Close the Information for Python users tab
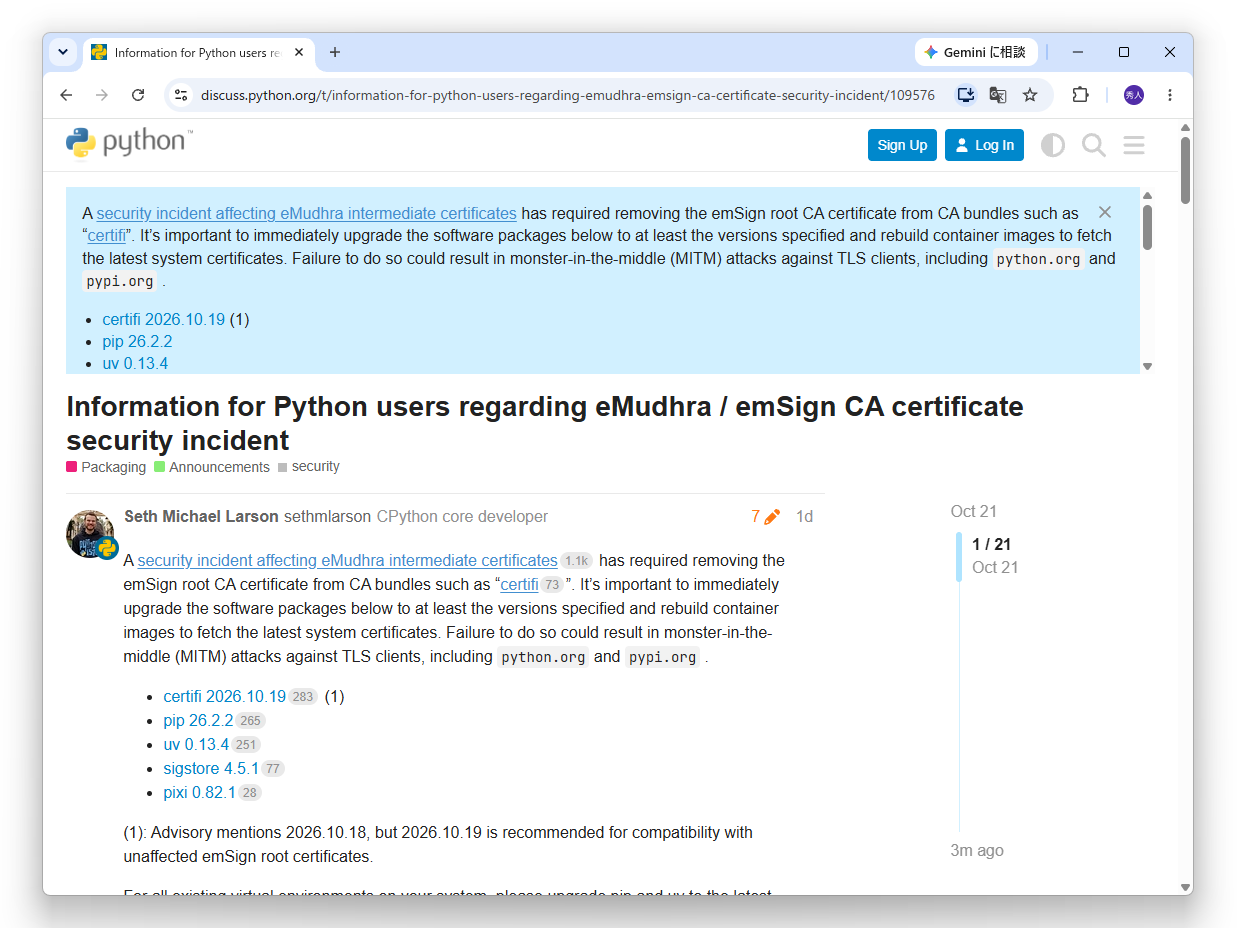Image resolution: width=1237 pixels, height=928 pixels. pyautogui.click(x=299, y=52)
